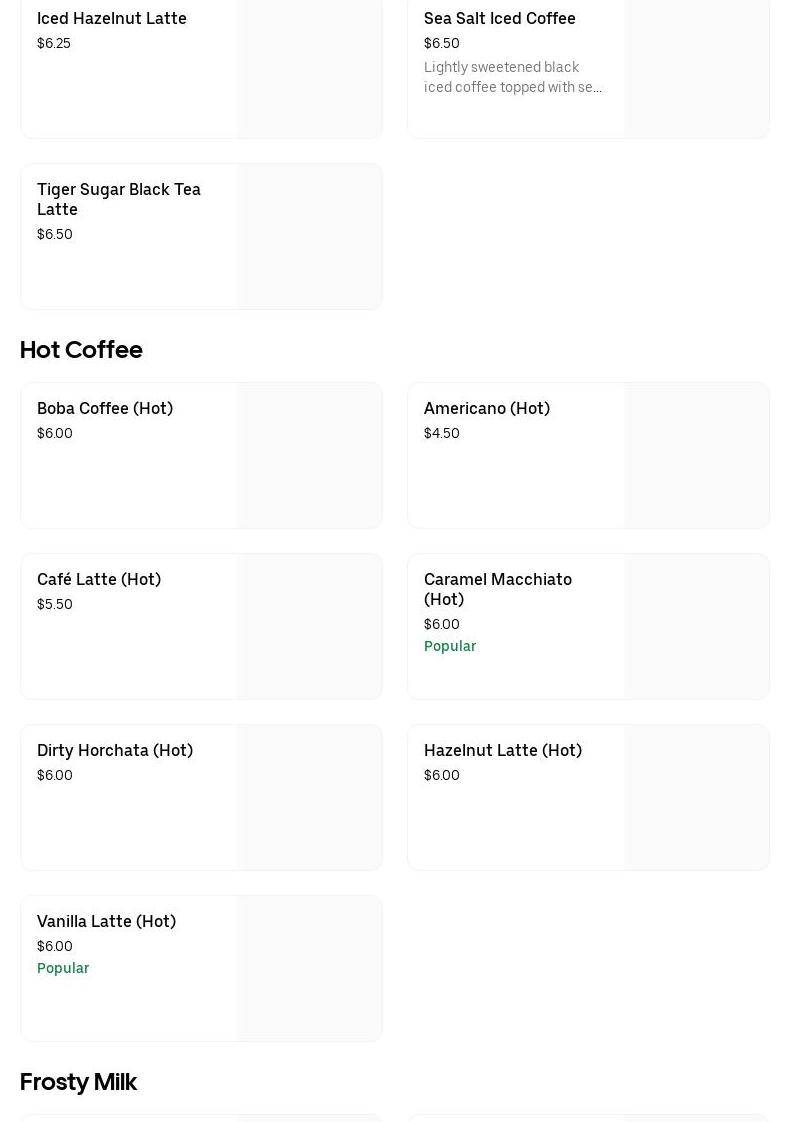The image size is (804, 1122).
Task: Select the Sea Salt Iced Coffee title
Action: coord(499,19)
